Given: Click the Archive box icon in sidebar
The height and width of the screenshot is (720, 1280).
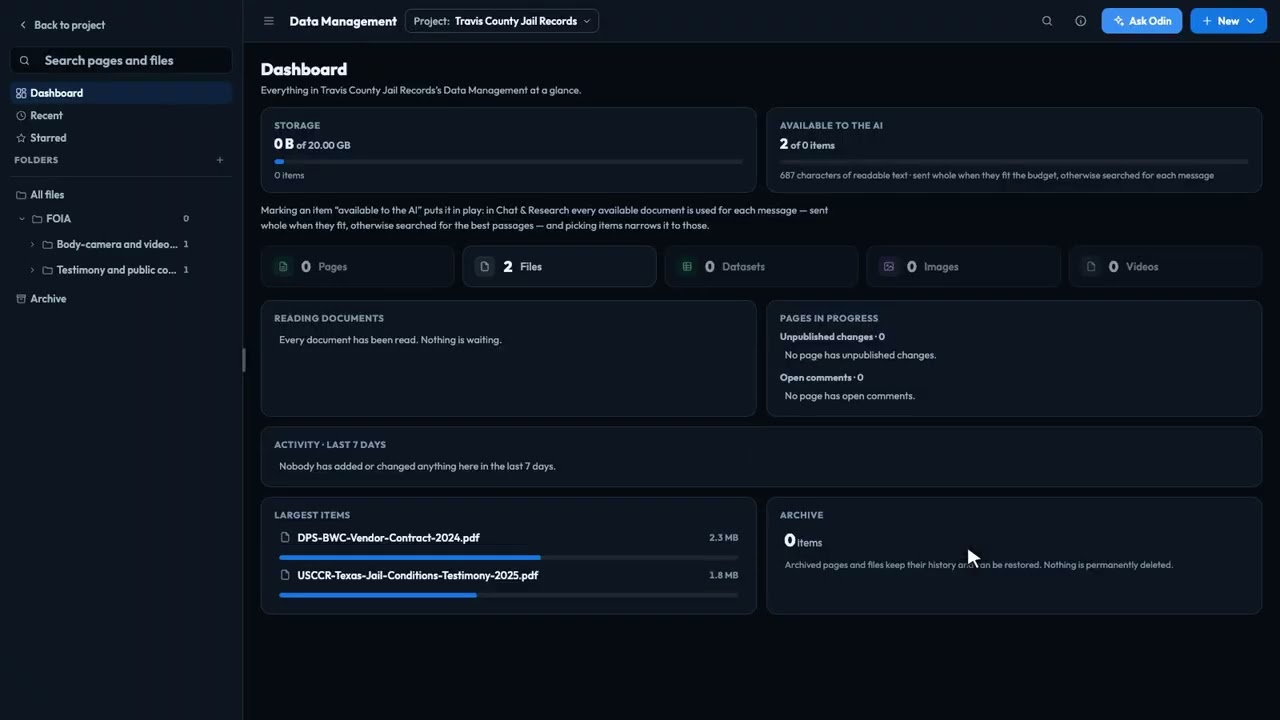Looking at the screenshot, I should tap(21, 299).
